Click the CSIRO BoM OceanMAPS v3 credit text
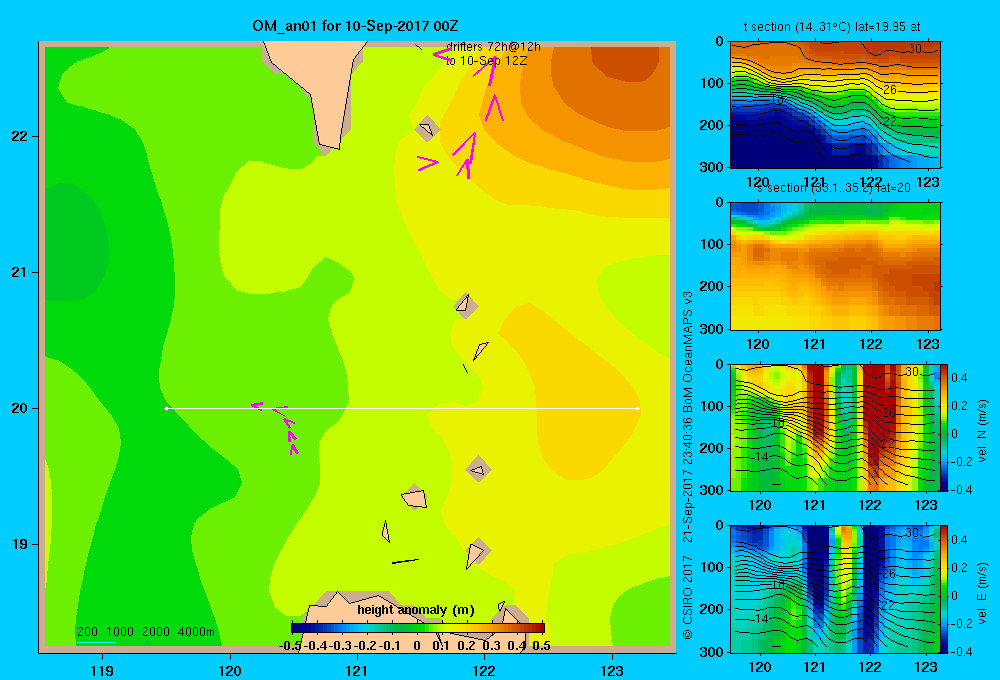The height and width of the screenshot is (680, 1000). tap(688, 466)
